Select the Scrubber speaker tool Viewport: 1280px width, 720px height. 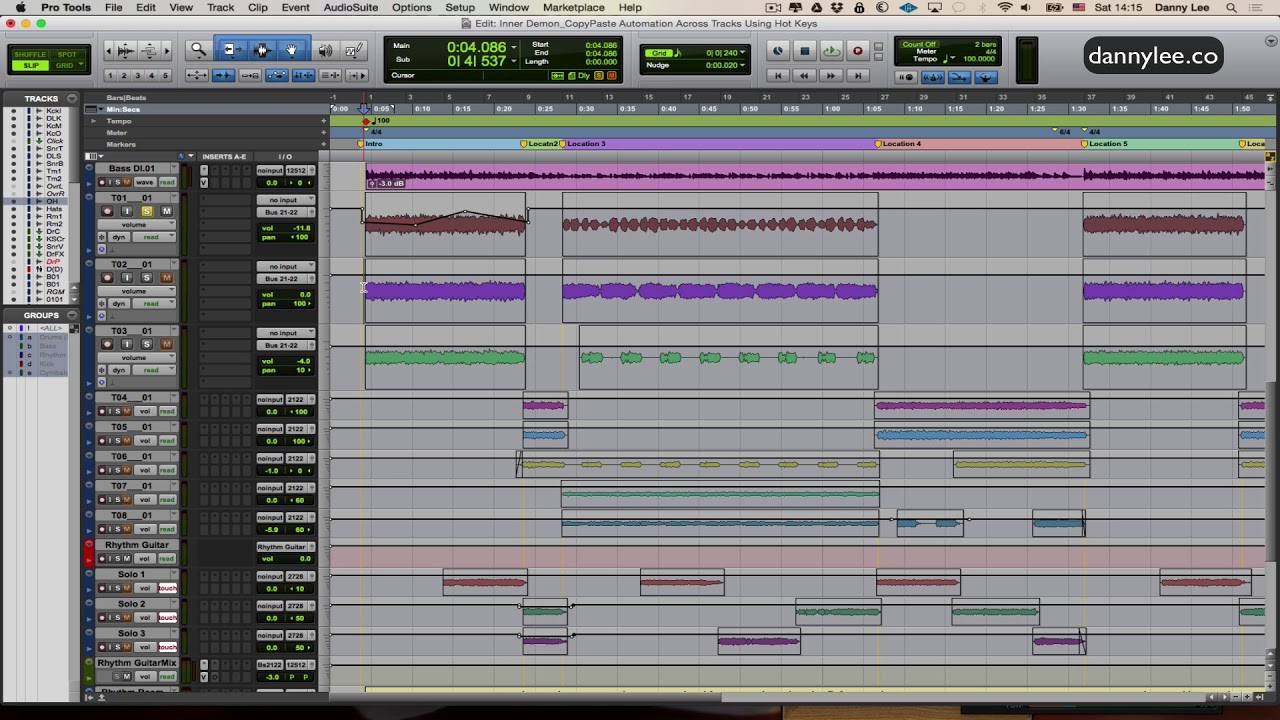(325, 50)
